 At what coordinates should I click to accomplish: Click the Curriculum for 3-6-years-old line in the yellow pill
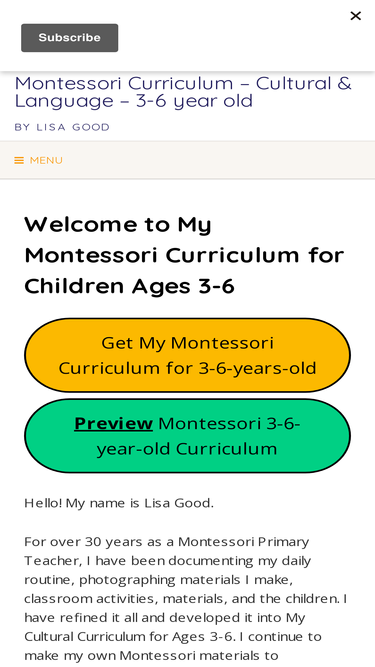(x=188, y=368)
